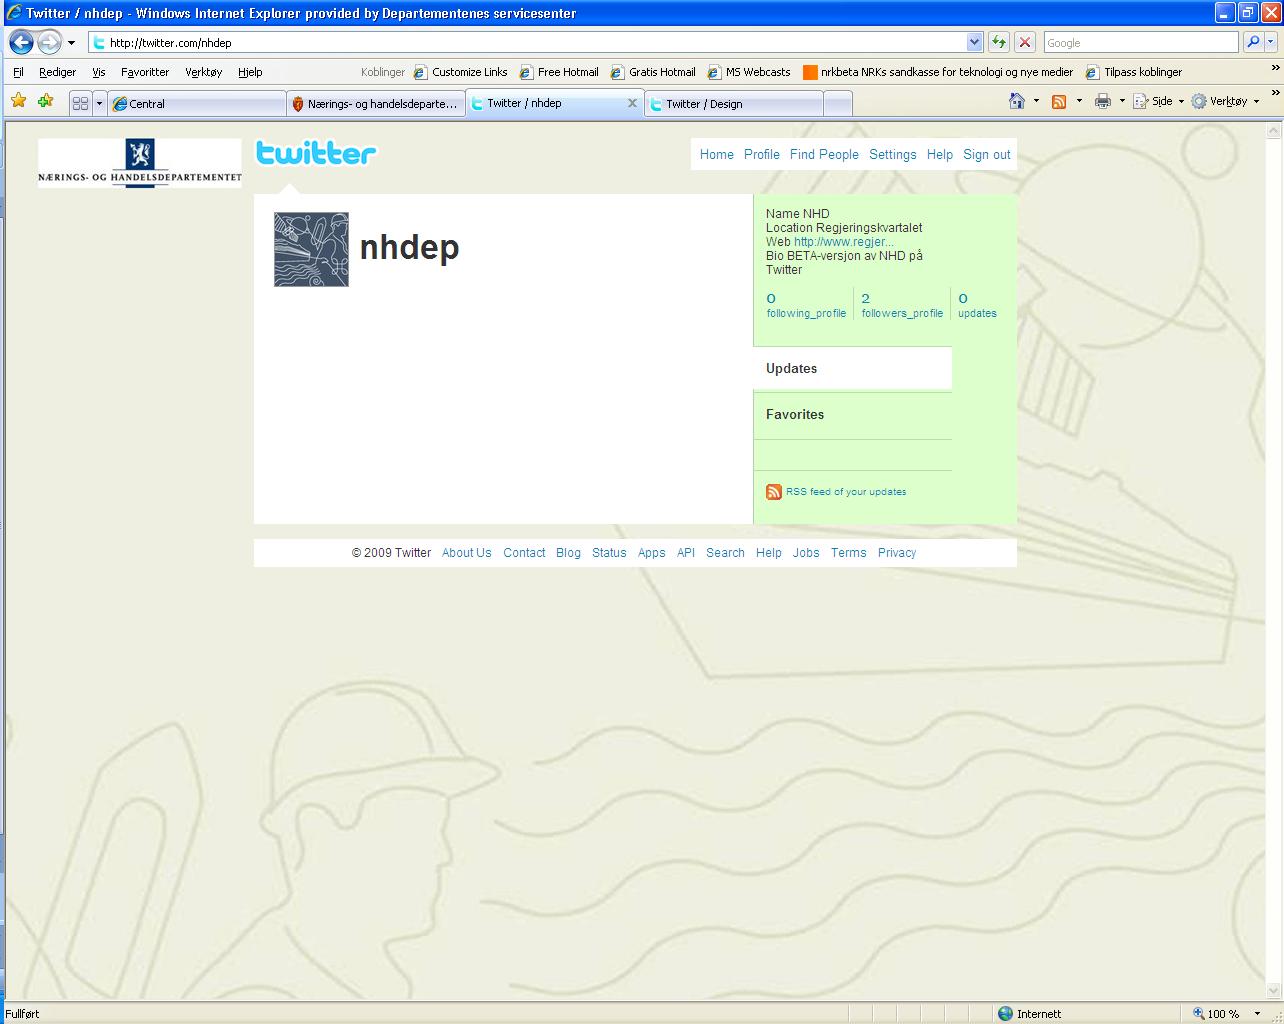Open Customize Links bookmark

click(x=461, y=72)
